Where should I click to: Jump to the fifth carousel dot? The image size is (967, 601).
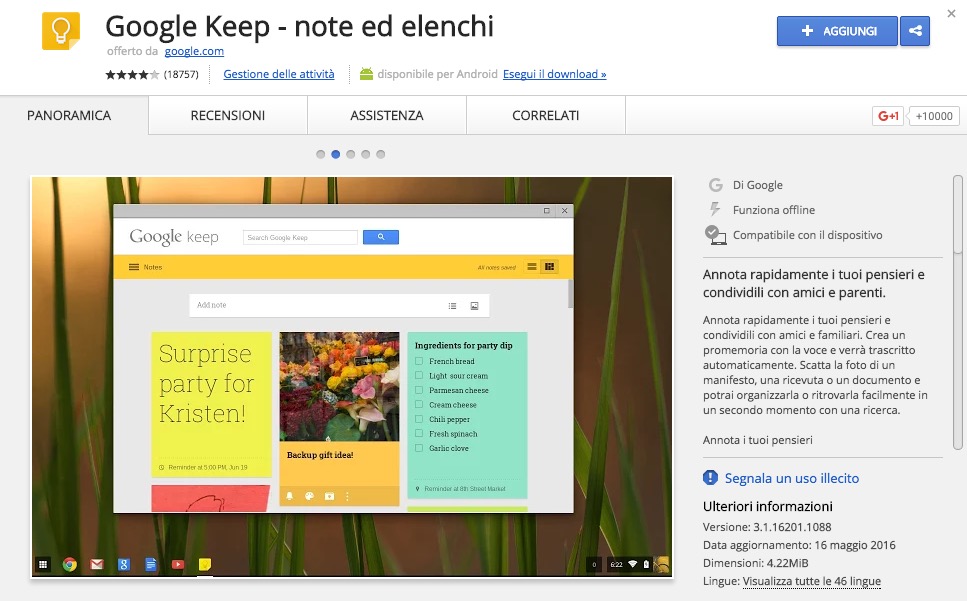coord(381,154)
